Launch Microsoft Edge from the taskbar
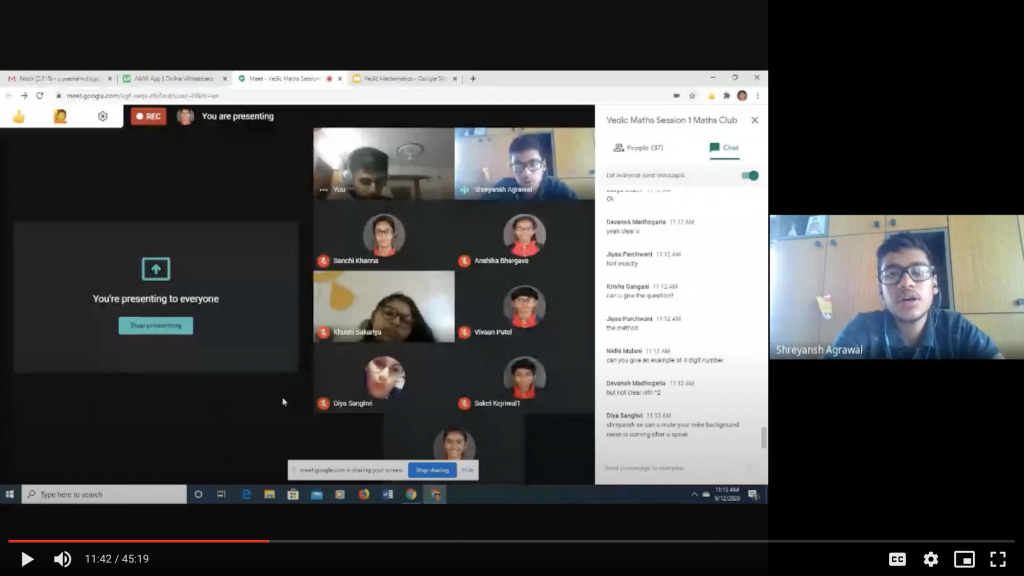1024x576 pixels. tap(246, 494)
